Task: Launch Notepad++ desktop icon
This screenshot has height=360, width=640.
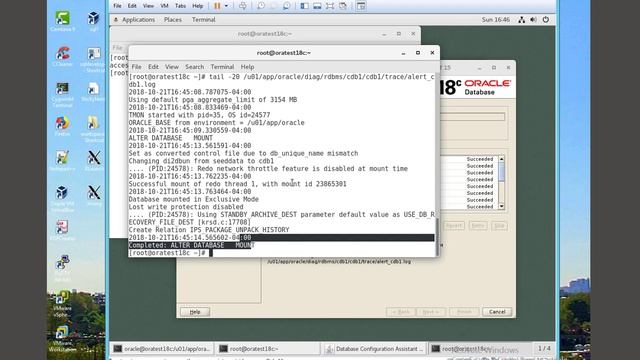Action: pos(62,161)
